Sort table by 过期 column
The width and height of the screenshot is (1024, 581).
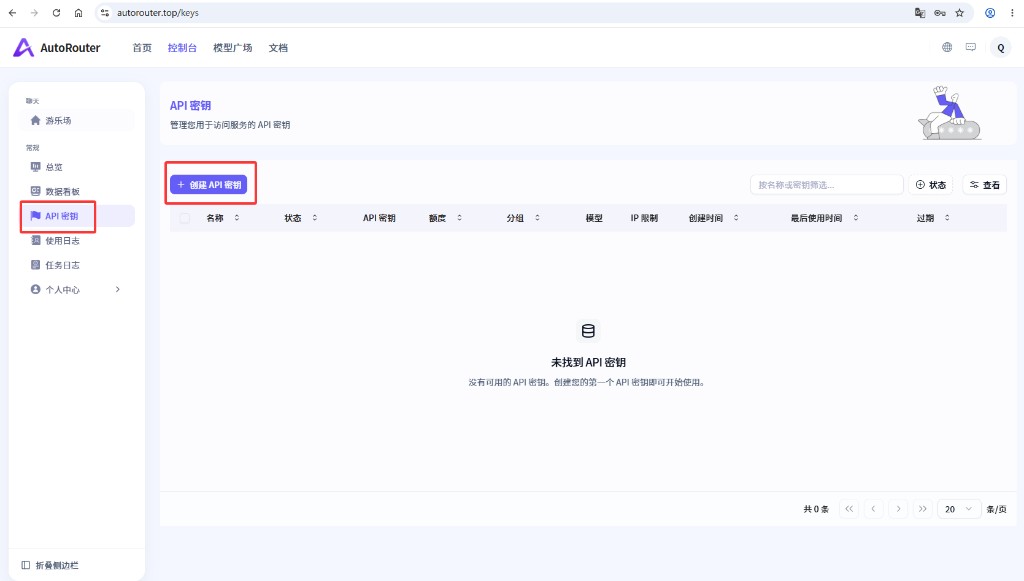933,218
